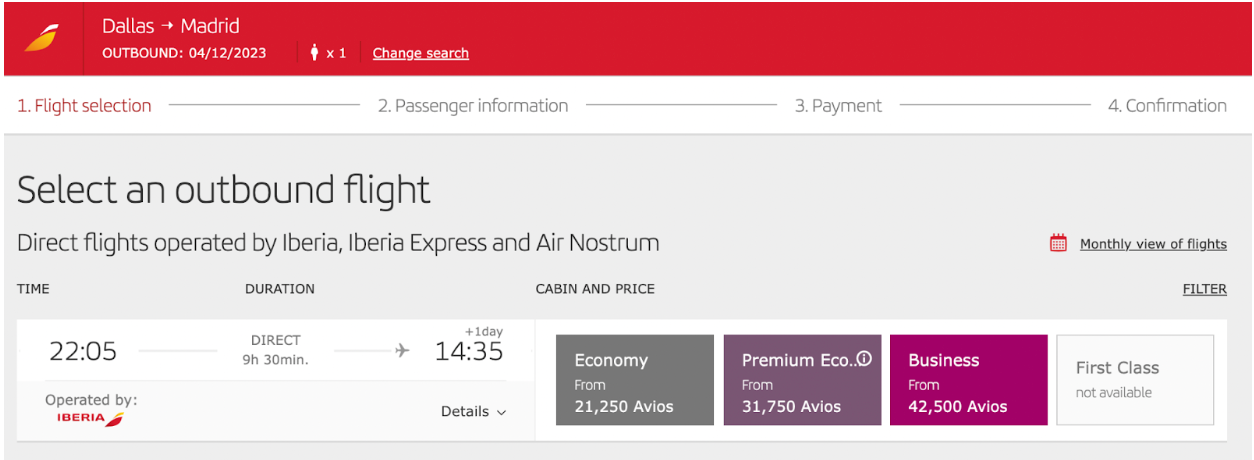The width and height of the screenshot is (1254, 460).
Task: Go to step 3 Payment
Action: [838, 106]
